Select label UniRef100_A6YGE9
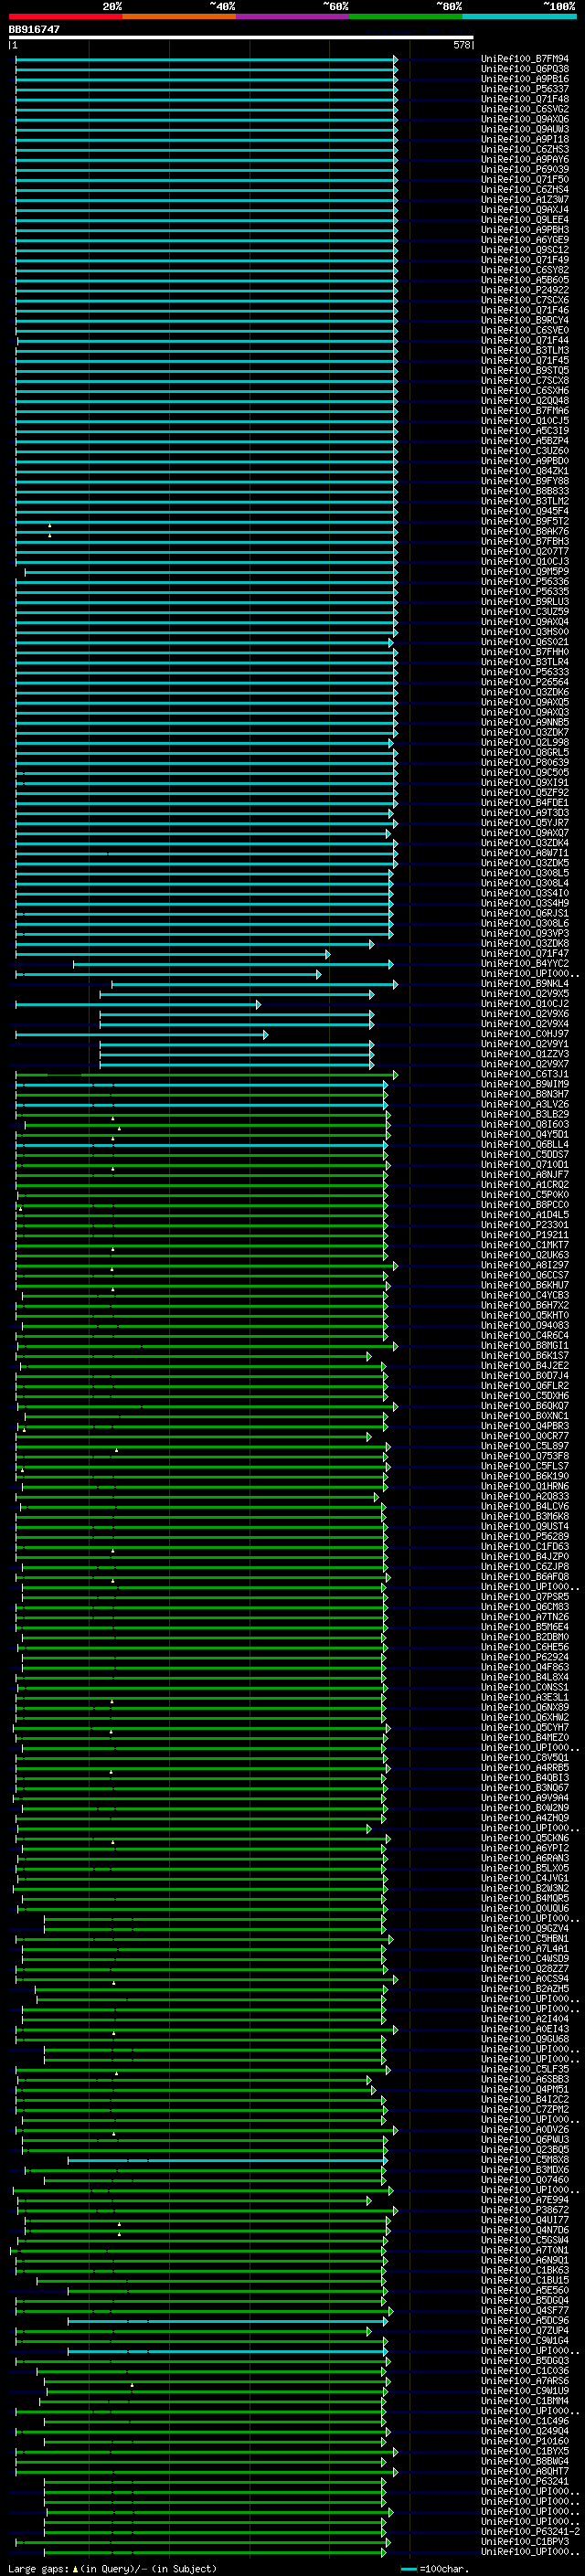The image size is (585, 2576). (x=525, y=240)
